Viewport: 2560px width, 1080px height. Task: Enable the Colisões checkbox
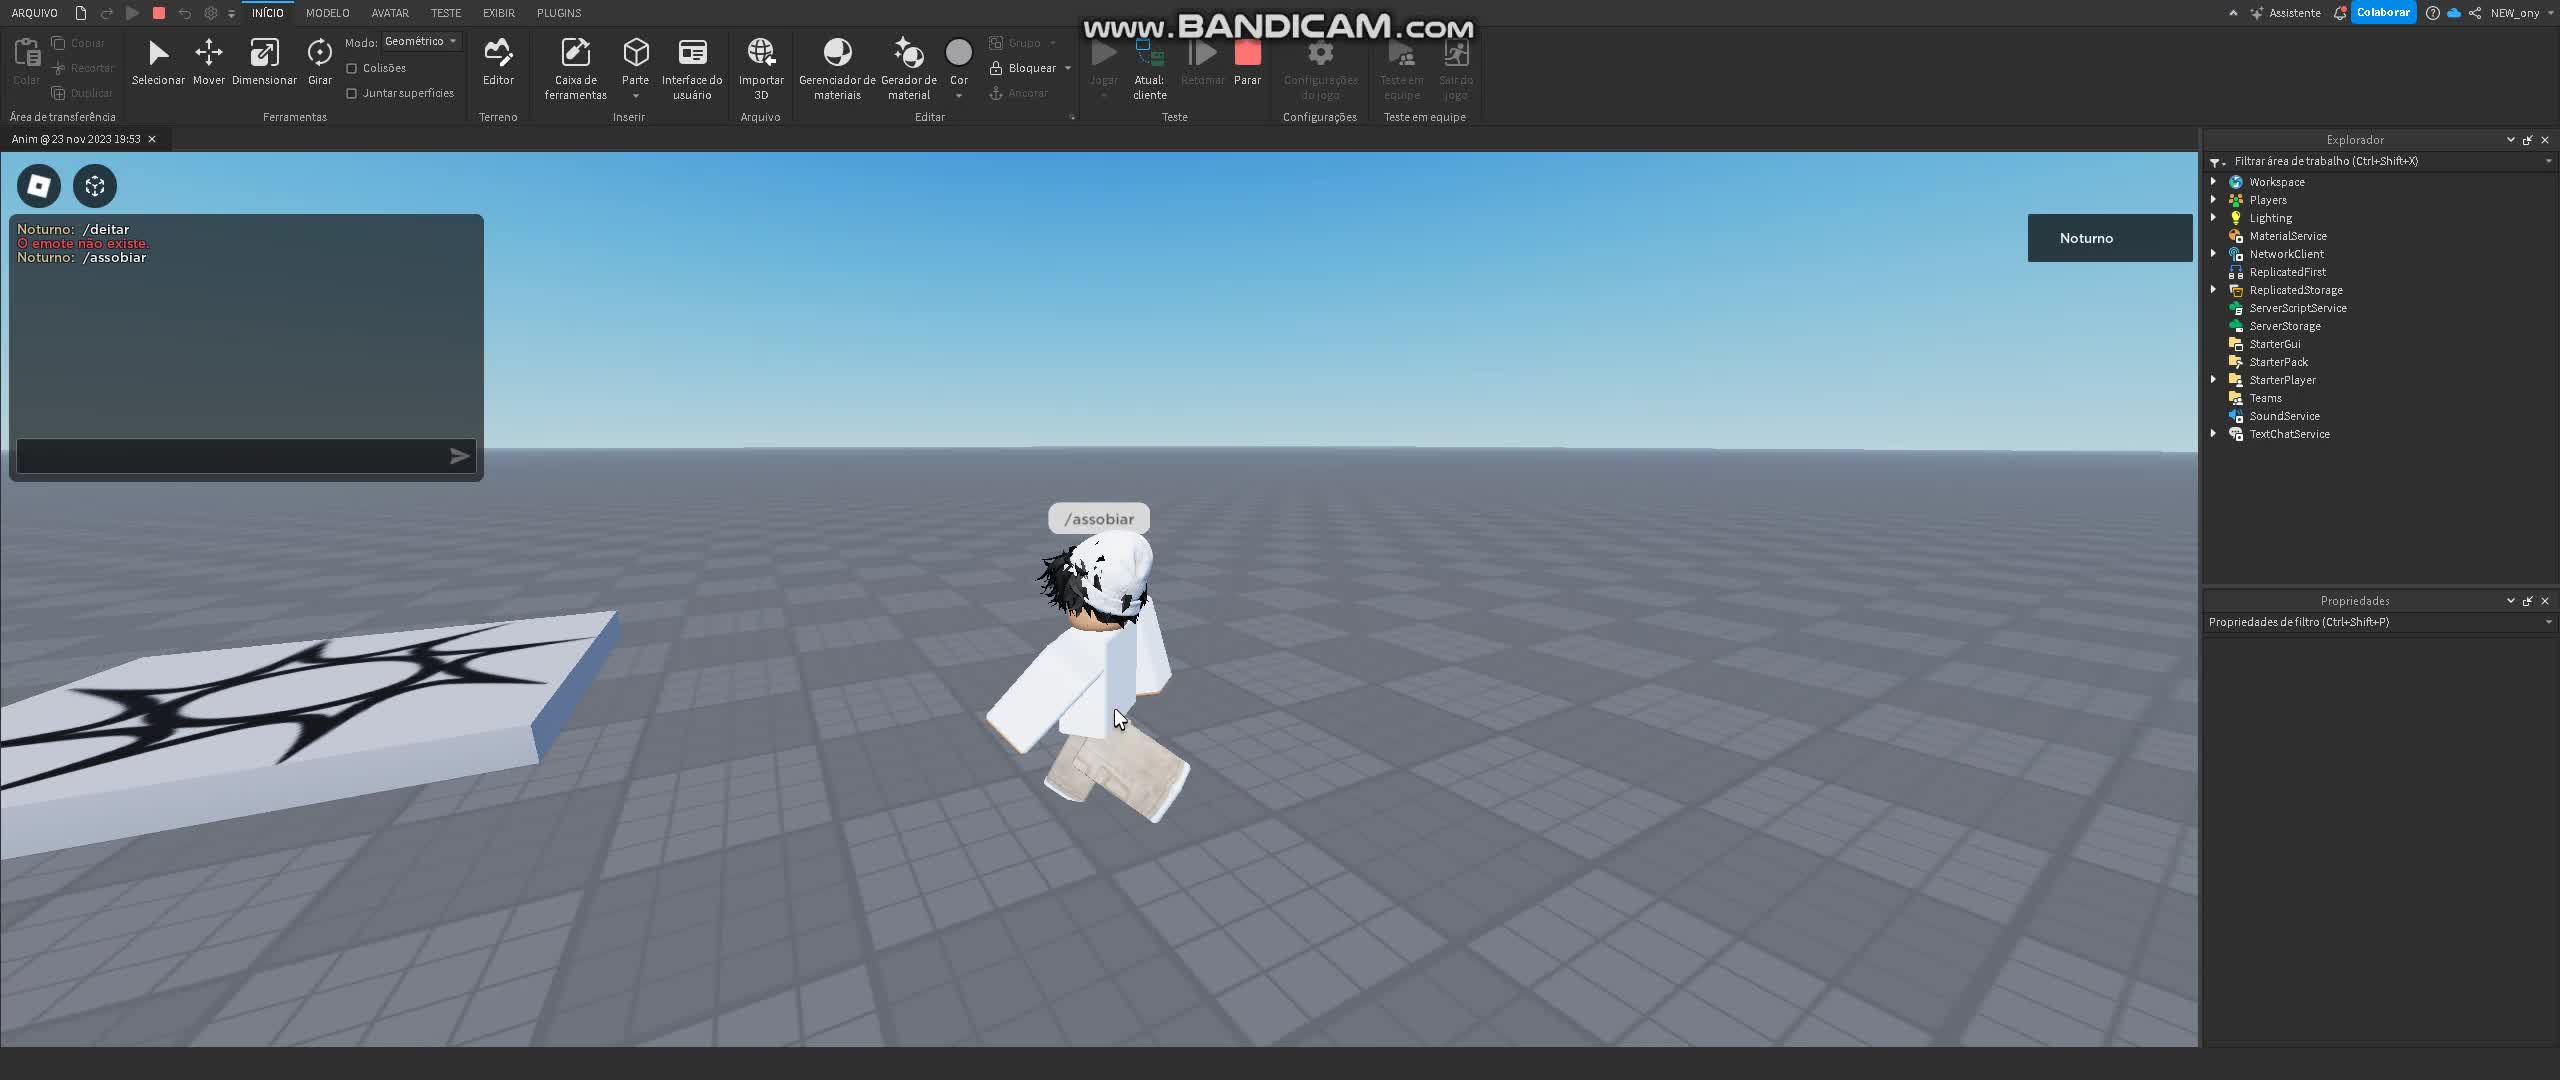tap(352, 68)
